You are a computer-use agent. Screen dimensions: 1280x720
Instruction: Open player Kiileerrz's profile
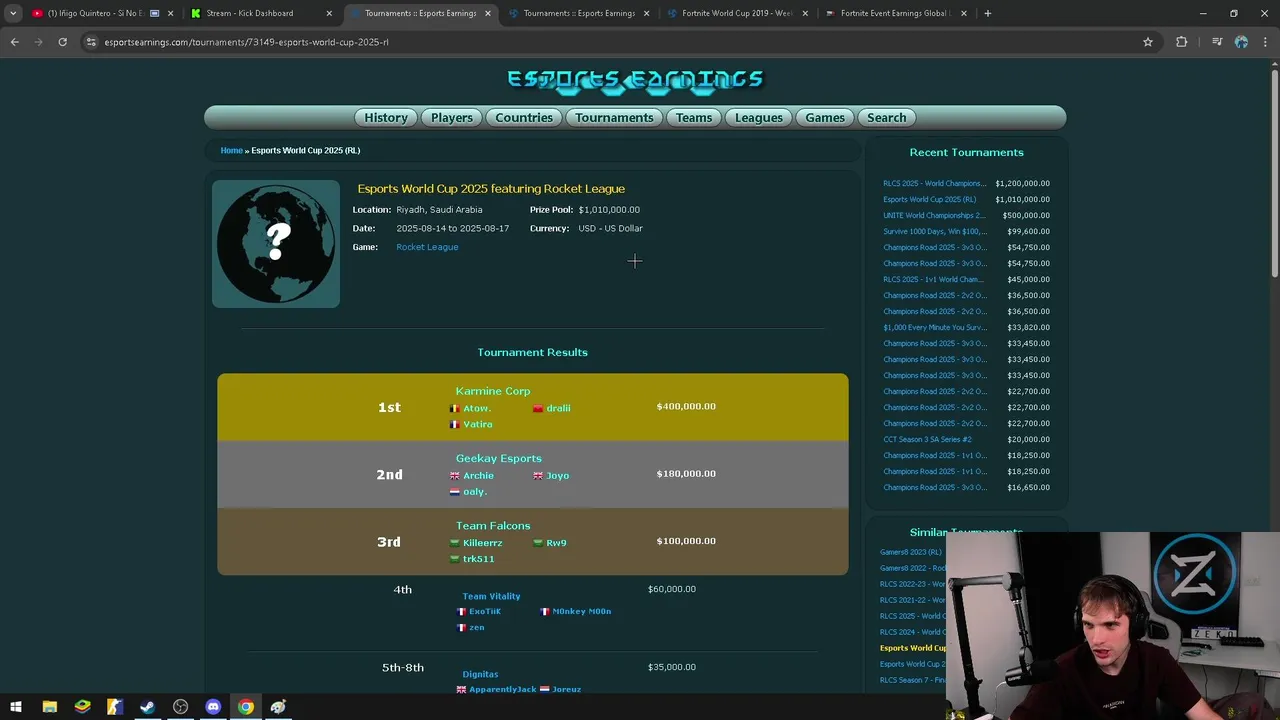[482, 542]
